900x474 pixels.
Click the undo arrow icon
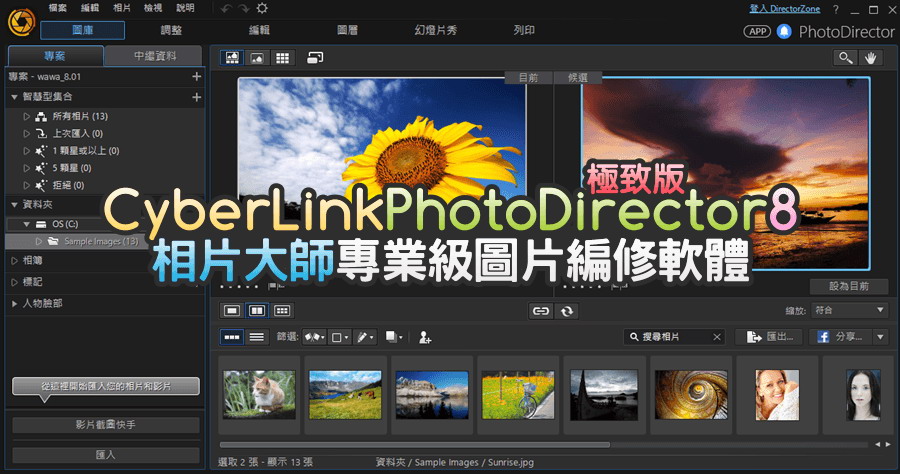226,9
